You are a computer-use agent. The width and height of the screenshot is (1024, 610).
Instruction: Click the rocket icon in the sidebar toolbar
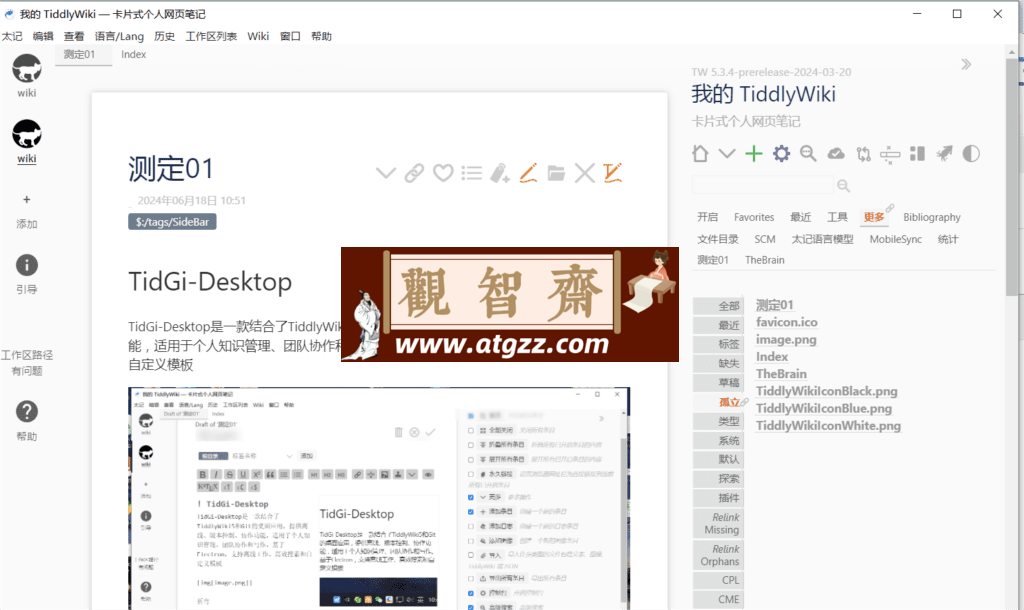click(x=944, y=153)
